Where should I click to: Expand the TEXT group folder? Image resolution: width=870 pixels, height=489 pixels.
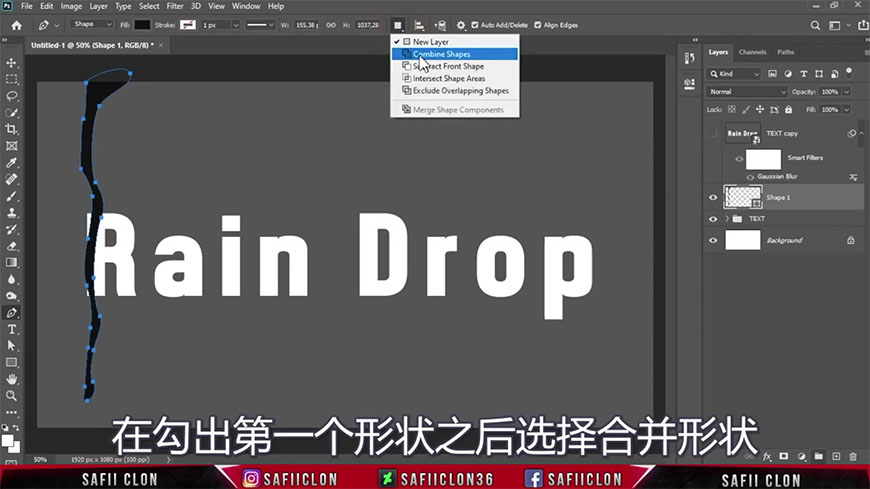(727, 219)
